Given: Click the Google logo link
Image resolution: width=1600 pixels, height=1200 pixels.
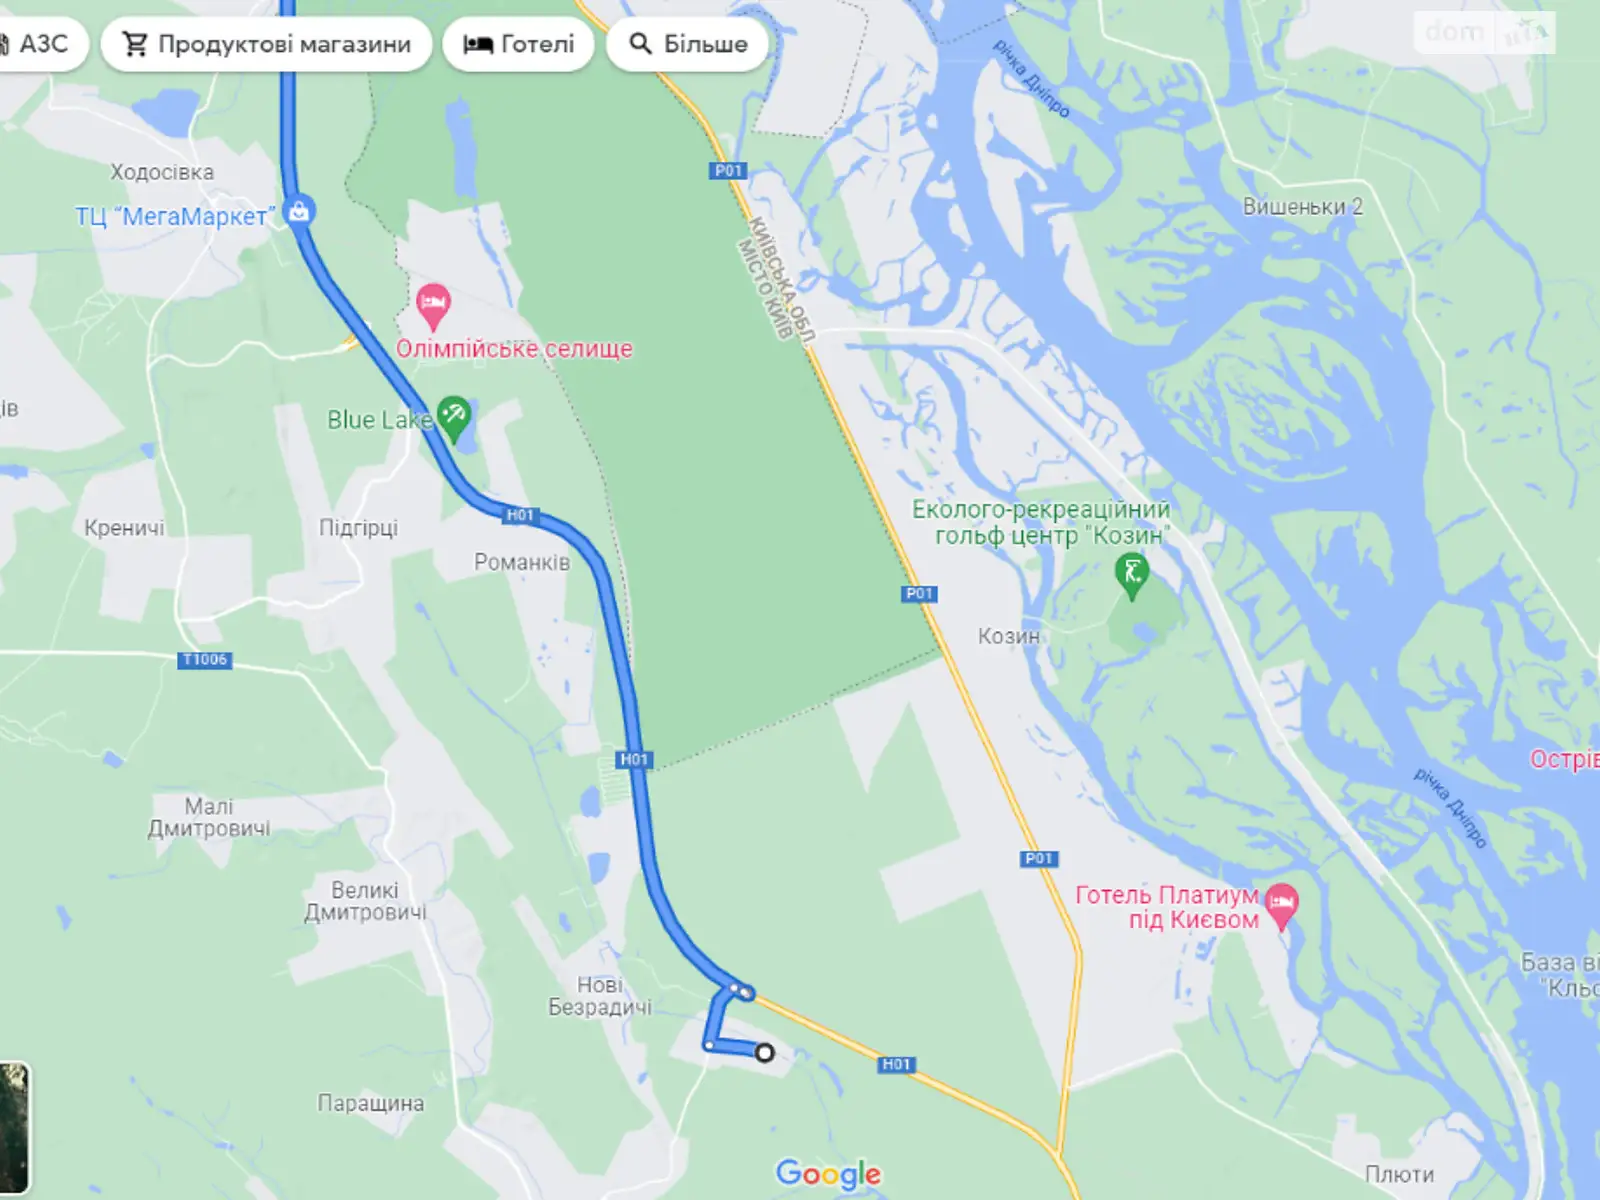Looking at the screenshot, I should [829, 1173].
